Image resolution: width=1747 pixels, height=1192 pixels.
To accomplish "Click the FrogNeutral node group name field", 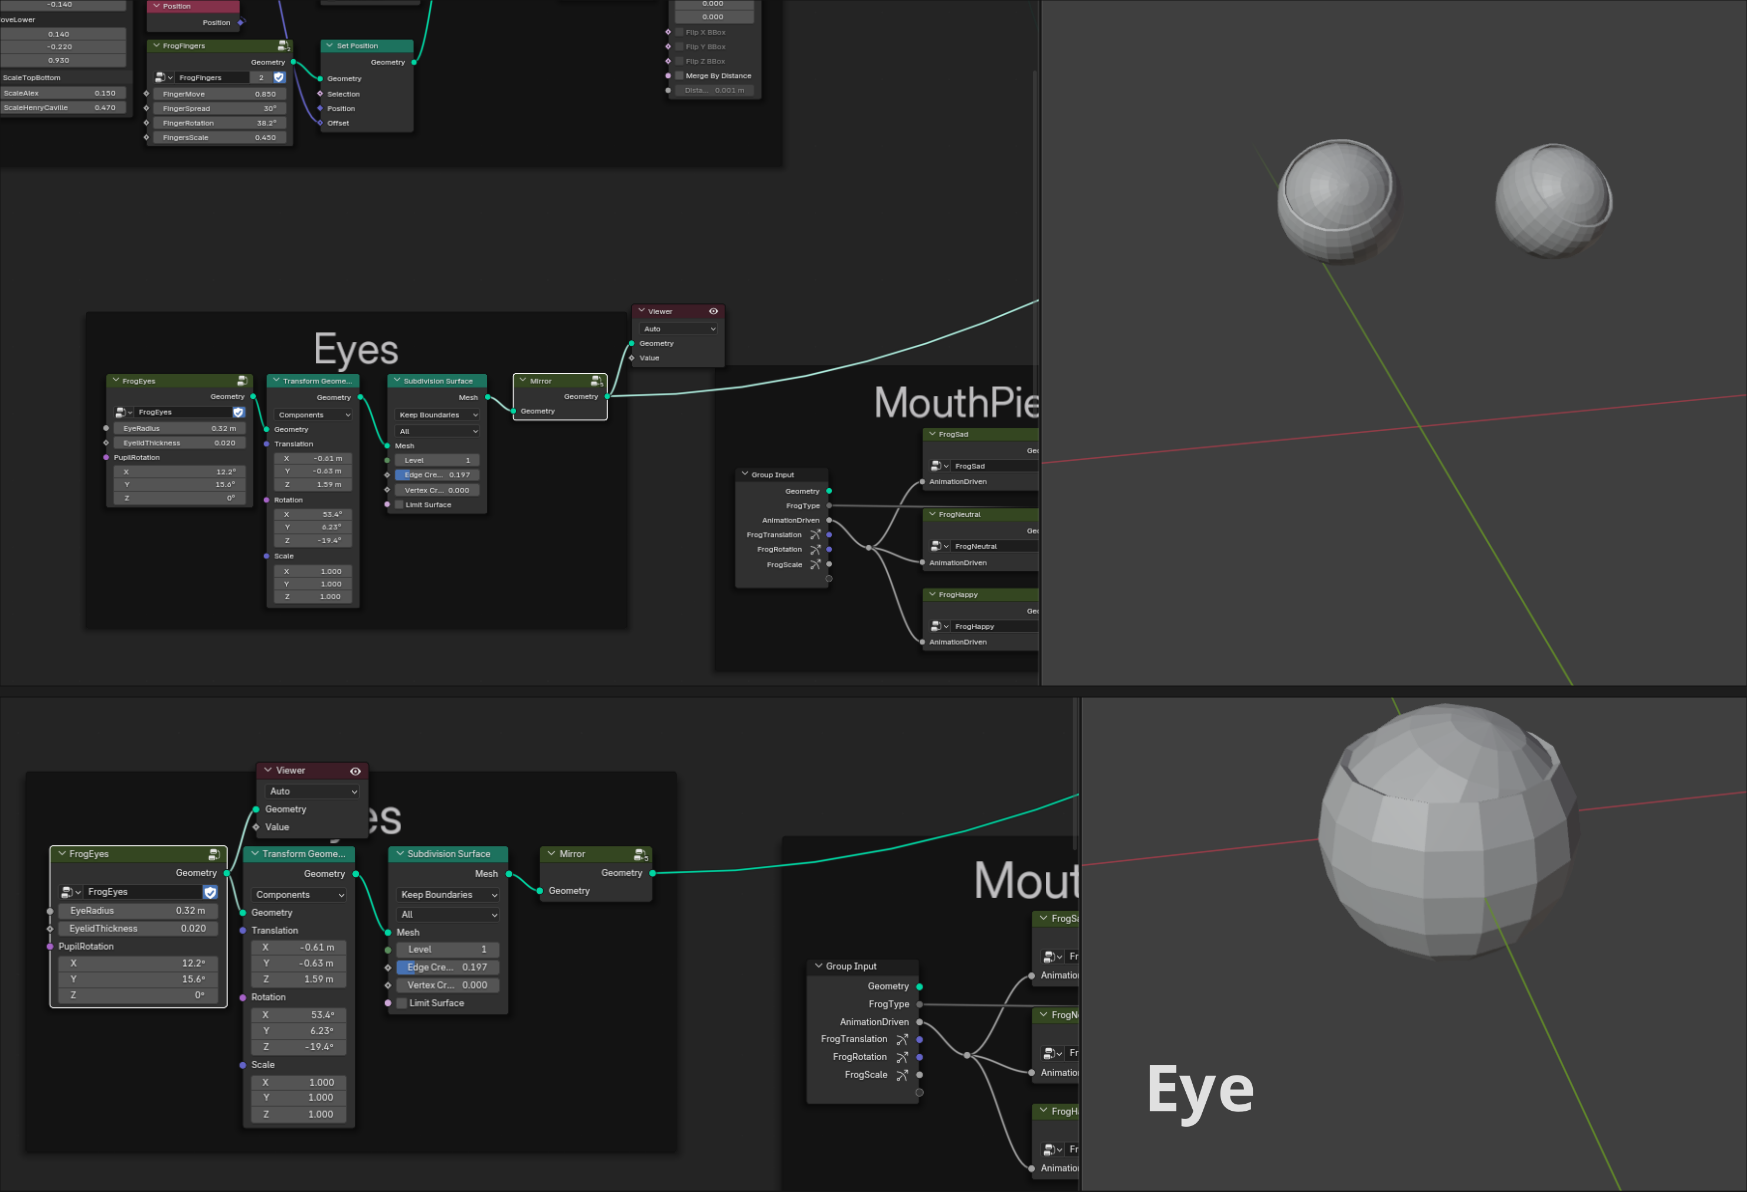I will pyautogui.click(x=995, y=546).
